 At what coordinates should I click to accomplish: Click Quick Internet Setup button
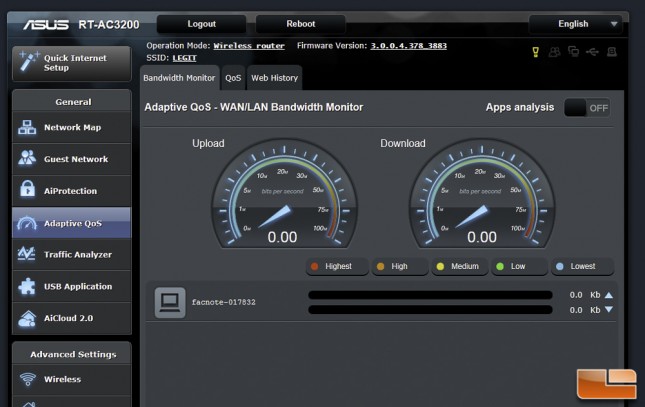click(x=72, y=63)
